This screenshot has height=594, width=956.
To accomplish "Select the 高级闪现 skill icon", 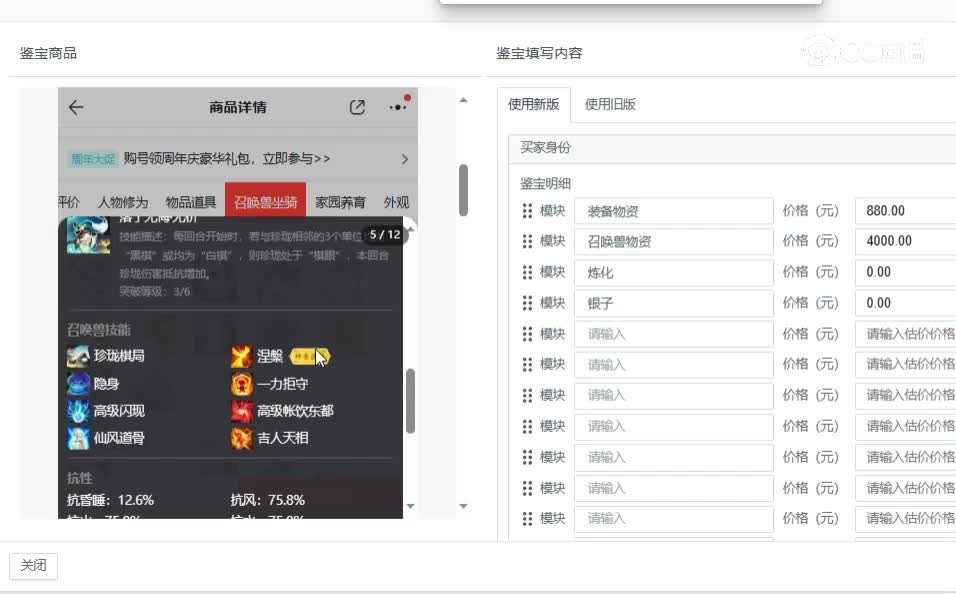I will point(78,411).
